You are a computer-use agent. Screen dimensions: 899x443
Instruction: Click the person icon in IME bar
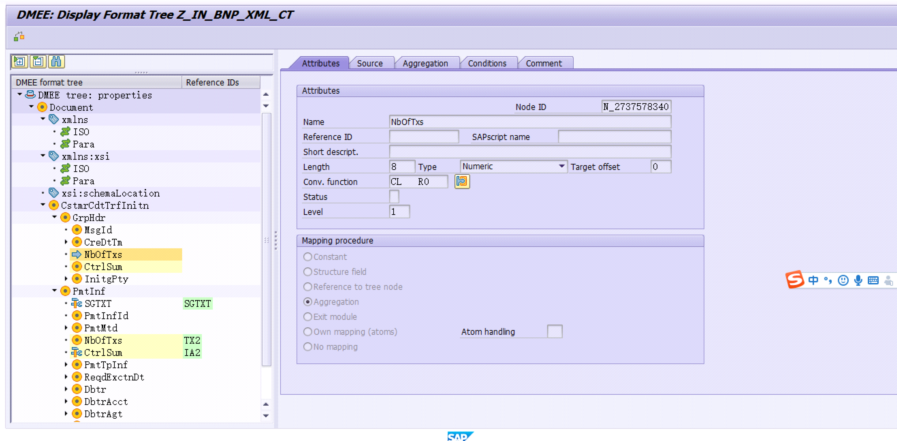tap(889, 280)
